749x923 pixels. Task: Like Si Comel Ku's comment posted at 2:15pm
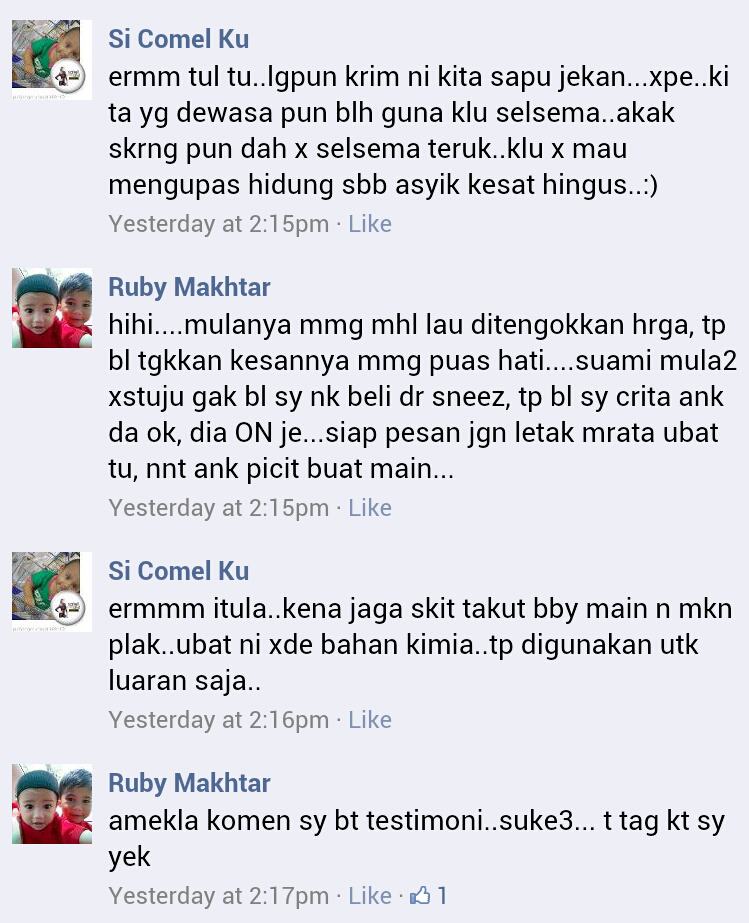(370, 224)
